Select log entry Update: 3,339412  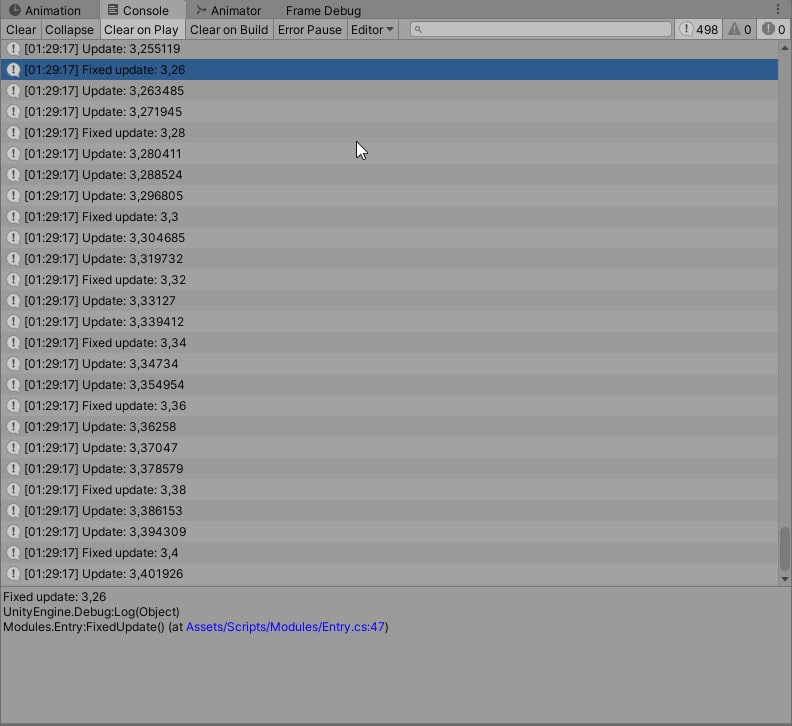point(389,322)
